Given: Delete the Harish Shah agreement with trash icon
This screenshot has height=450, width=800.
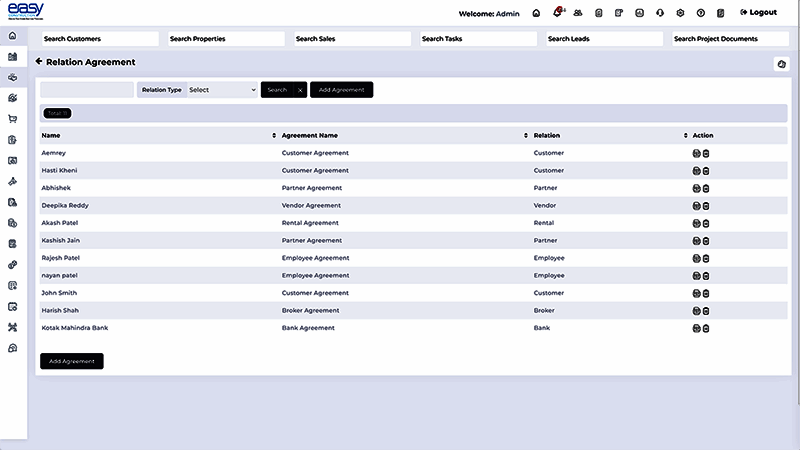Looking at the screenshot, I should (x=706, y=311).
